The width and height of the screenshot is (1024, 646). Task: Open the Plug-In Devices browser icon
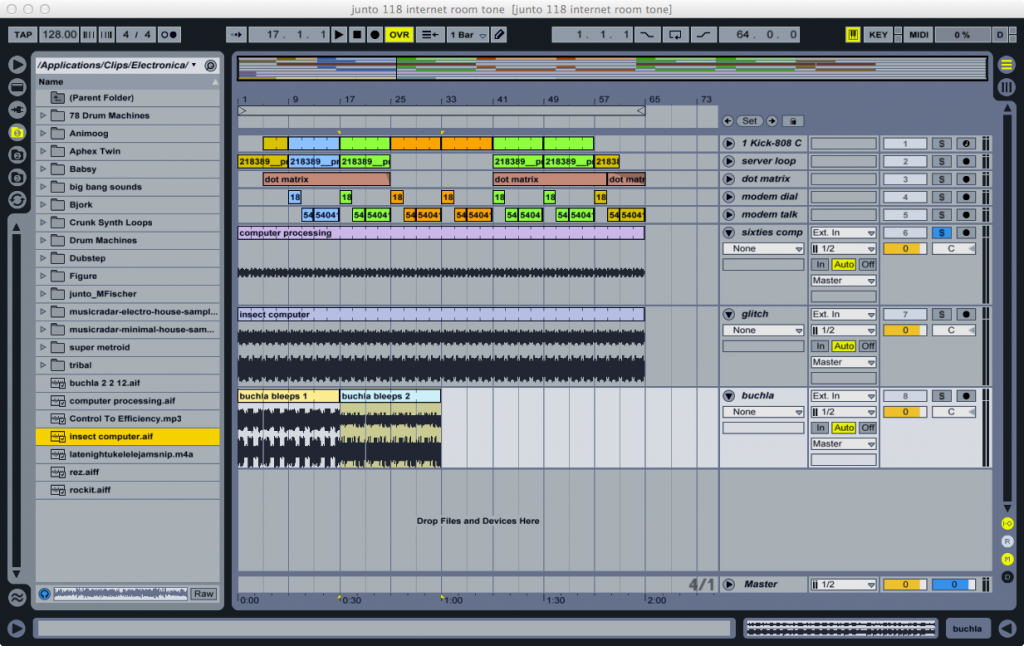click(17, 109)
